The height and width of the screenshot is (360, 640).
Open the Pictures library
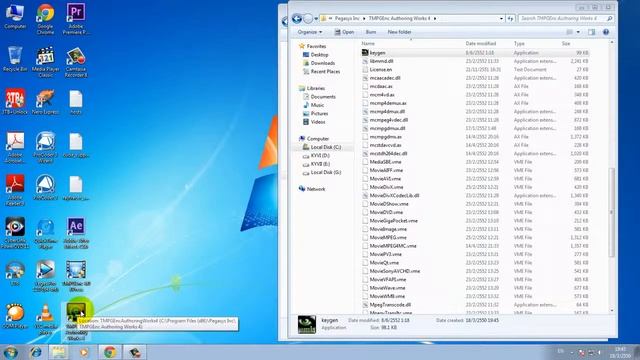coord(319,113)
